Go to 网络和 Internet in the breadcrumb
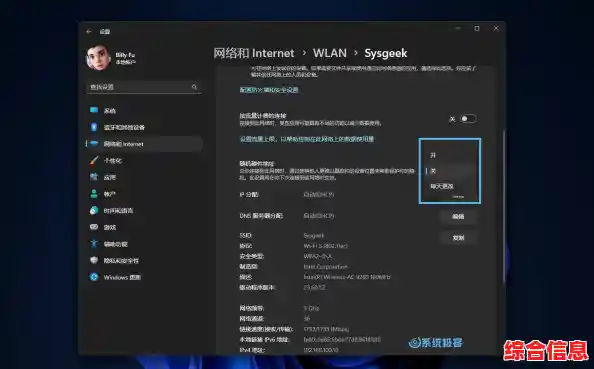Image resolution: width=594 pixels, height=369 pixels. tap(254, 53)
